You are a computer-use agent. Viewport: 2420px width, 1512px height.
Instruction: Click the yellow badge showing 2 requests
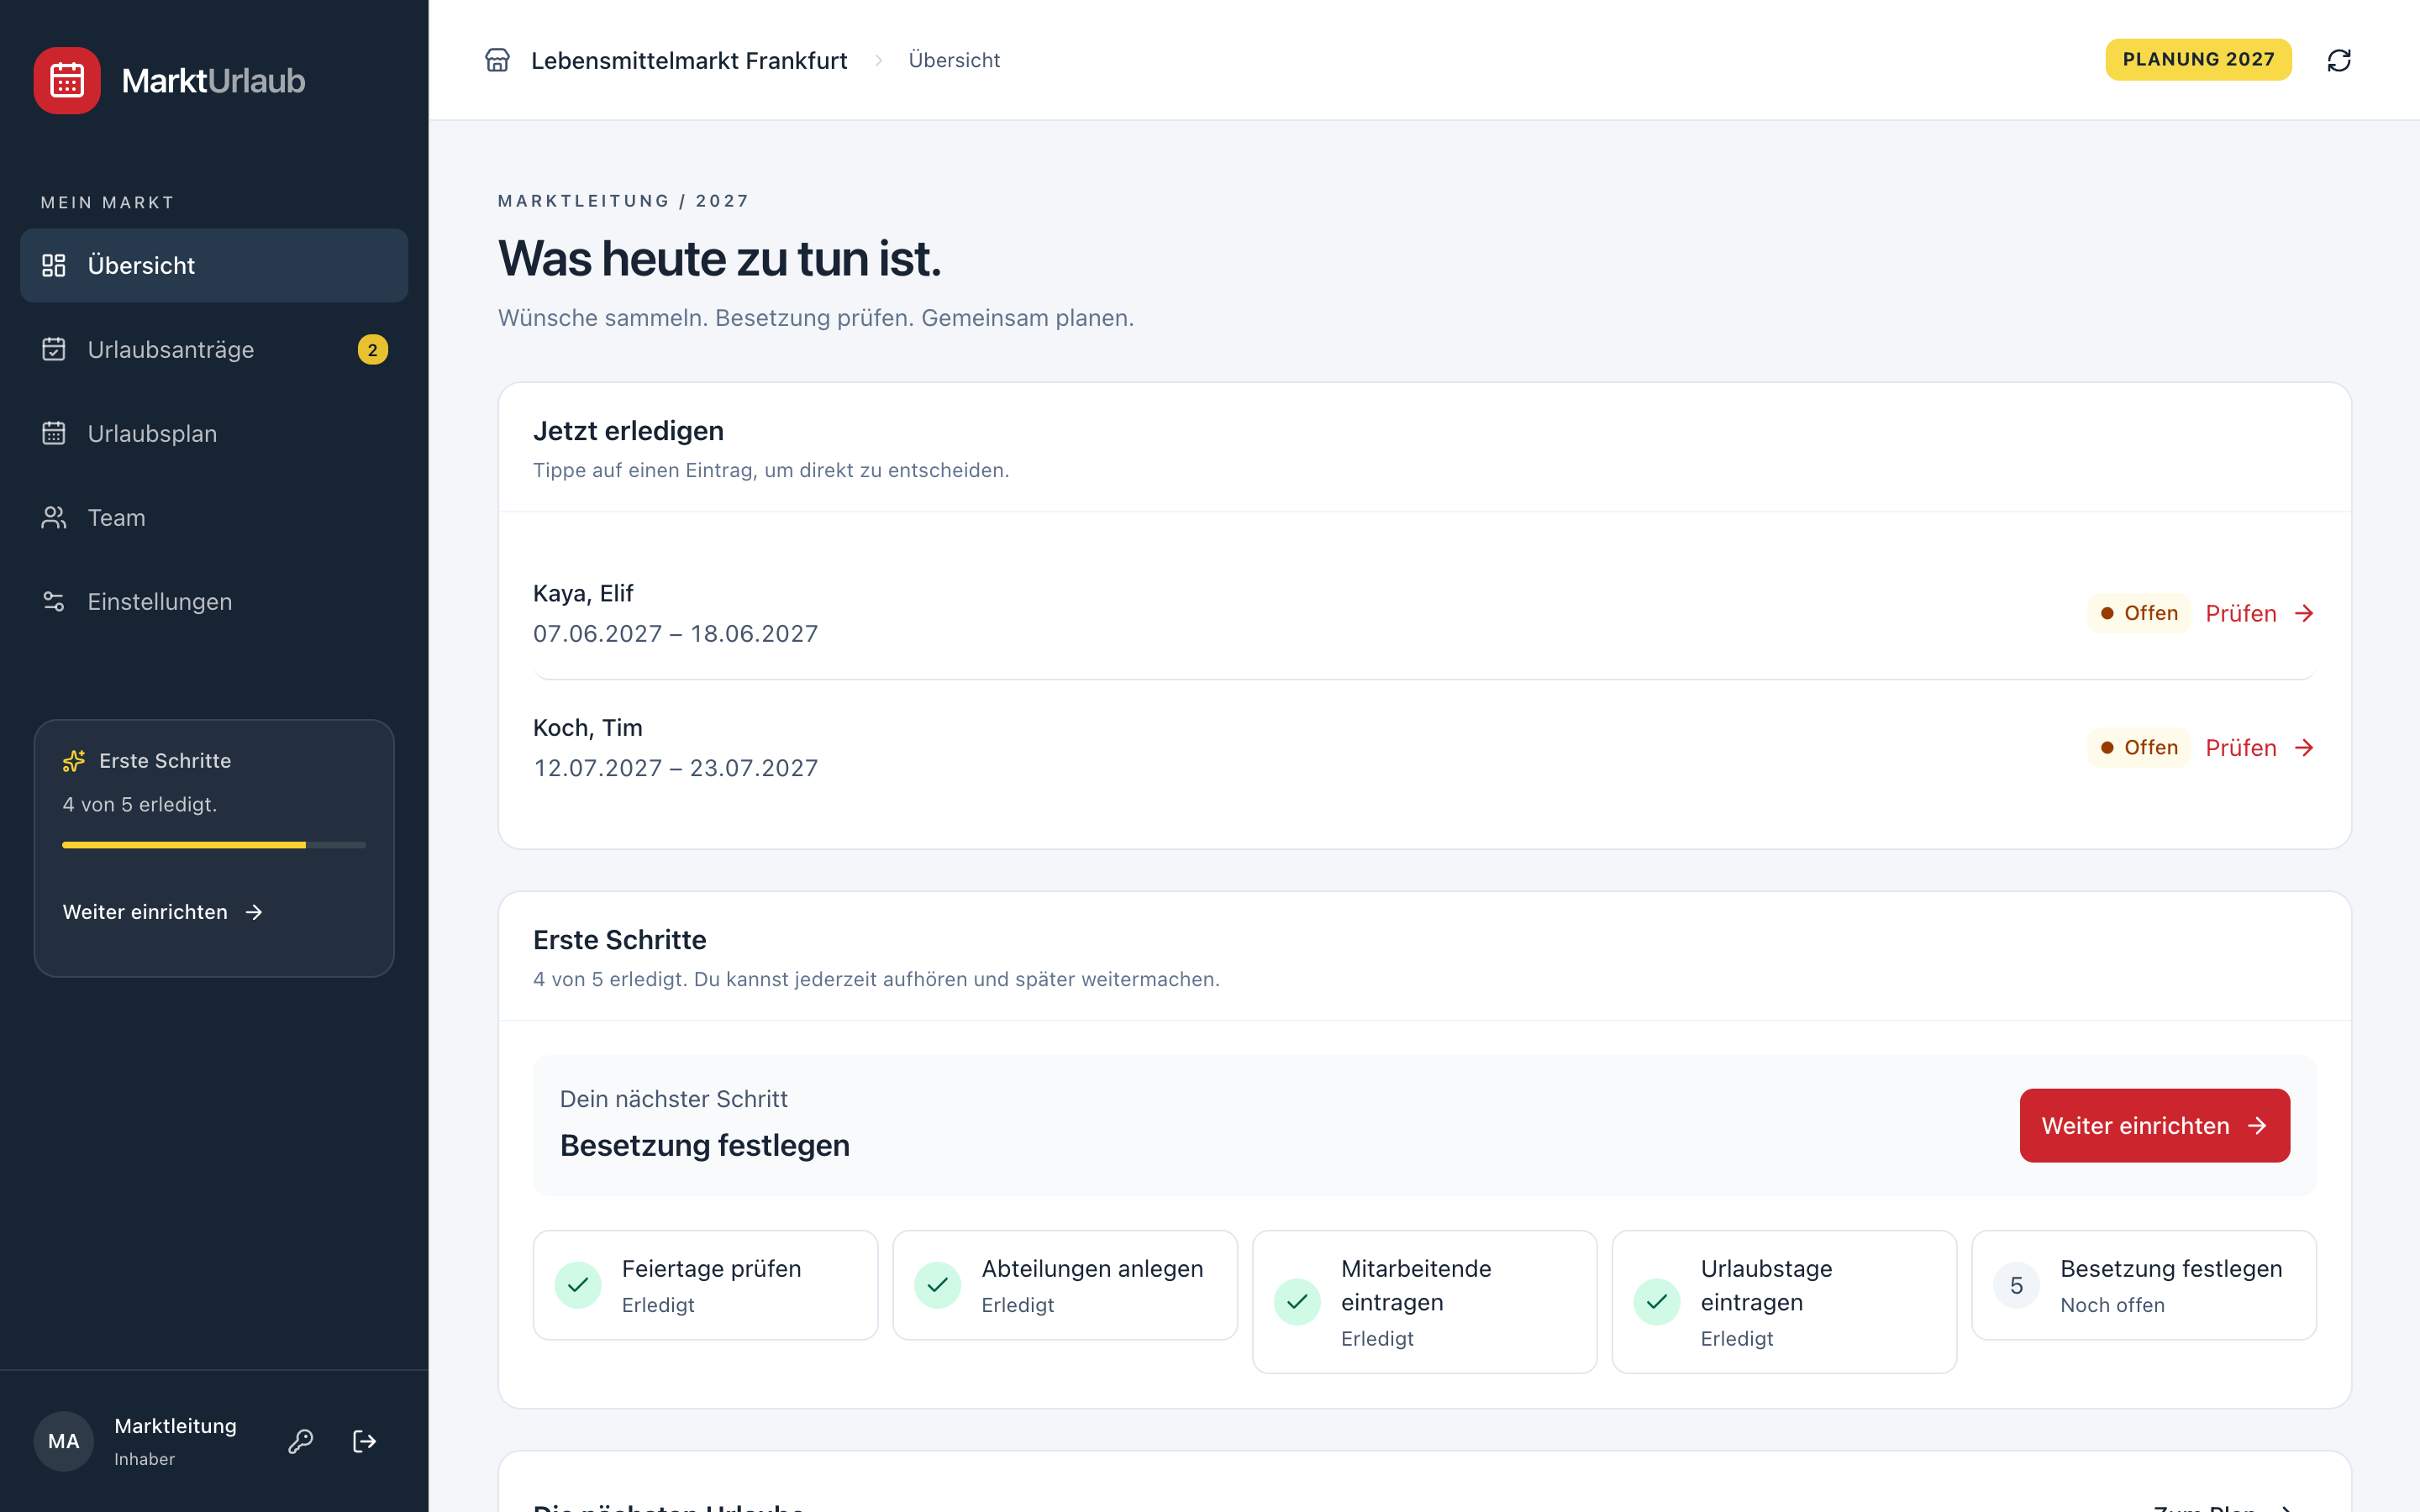pos(373,349)
